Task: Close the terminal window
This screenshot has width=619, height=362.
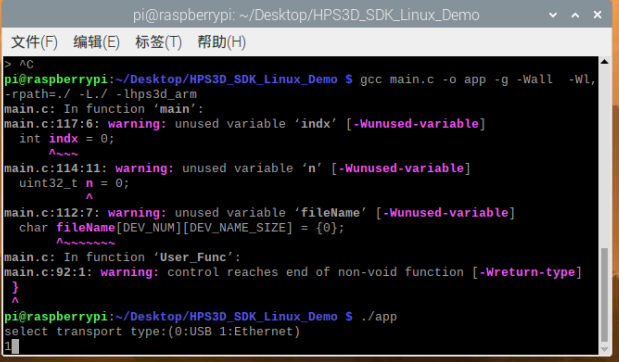Action: pyautogui.click(x=597, y=15)
